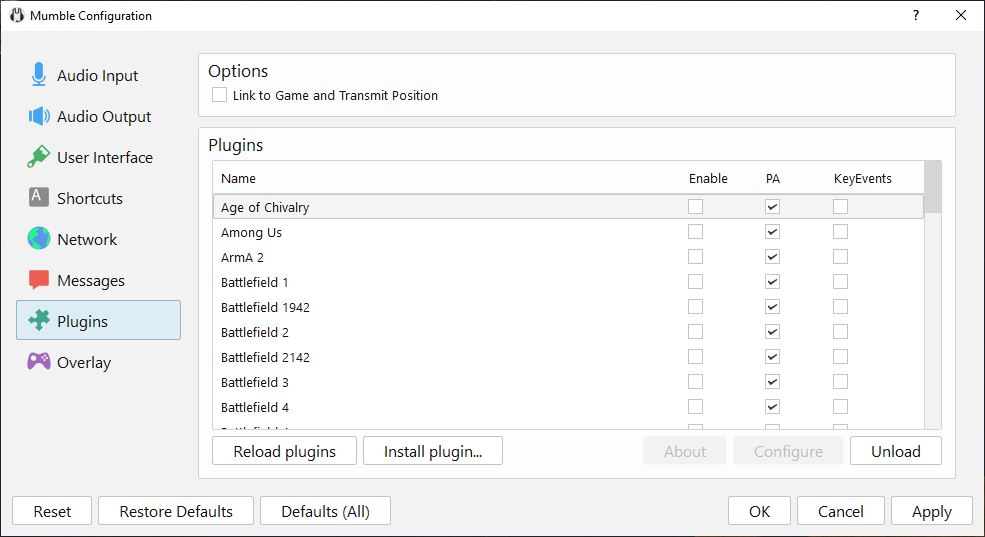Close the Mumble Configuration window

(x=961, y=15)
